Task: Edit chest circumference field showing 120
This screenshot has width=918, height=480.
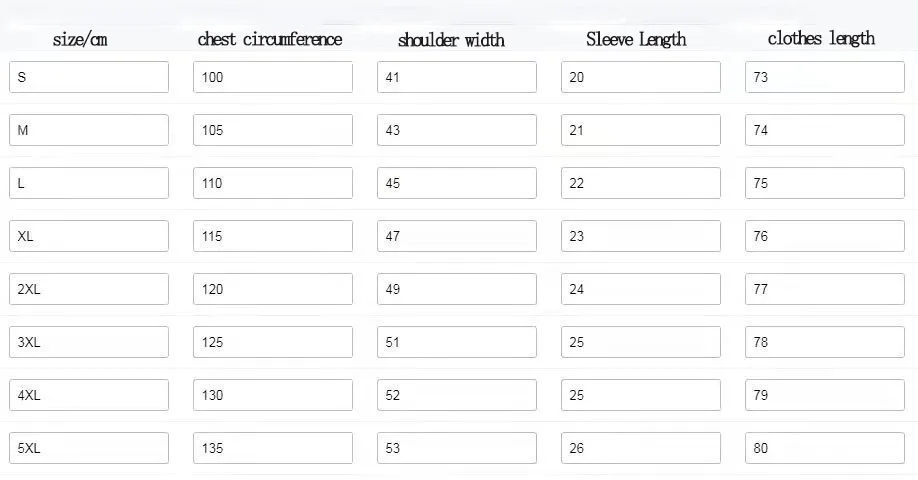Action: (272, 289)
